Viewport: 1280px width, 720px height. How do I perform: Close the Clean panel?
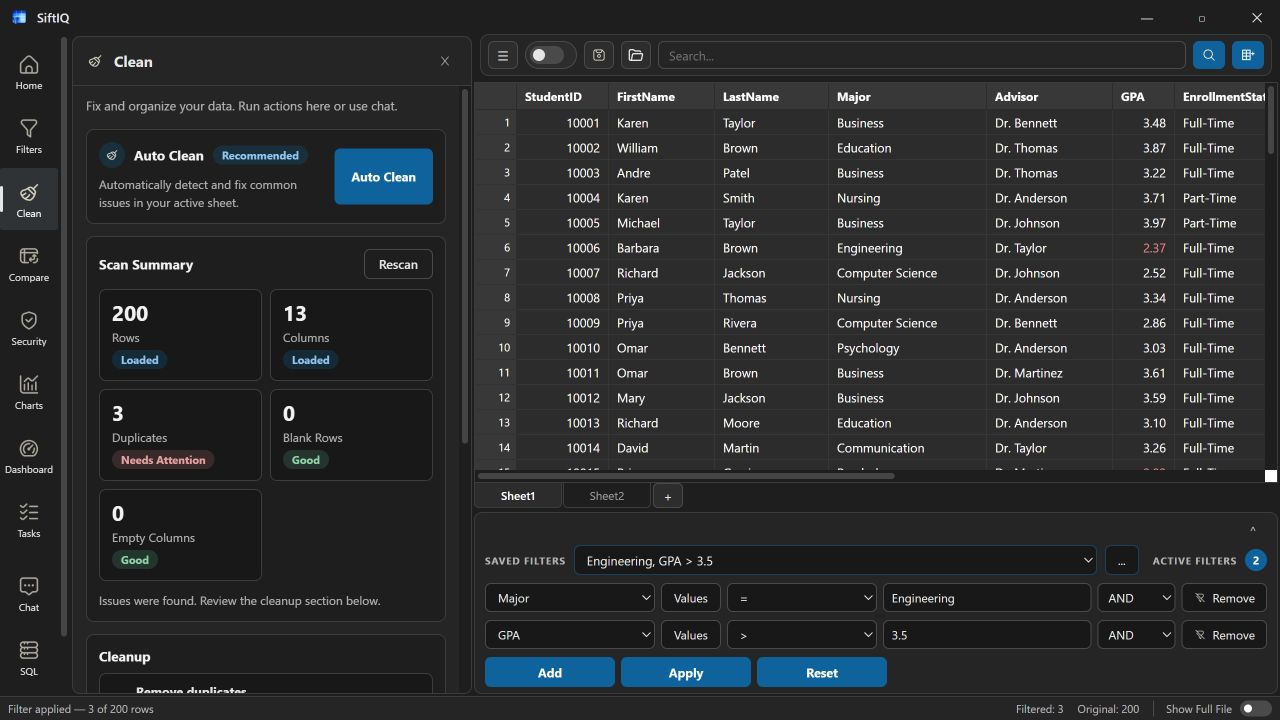click(x=445, y=61)
